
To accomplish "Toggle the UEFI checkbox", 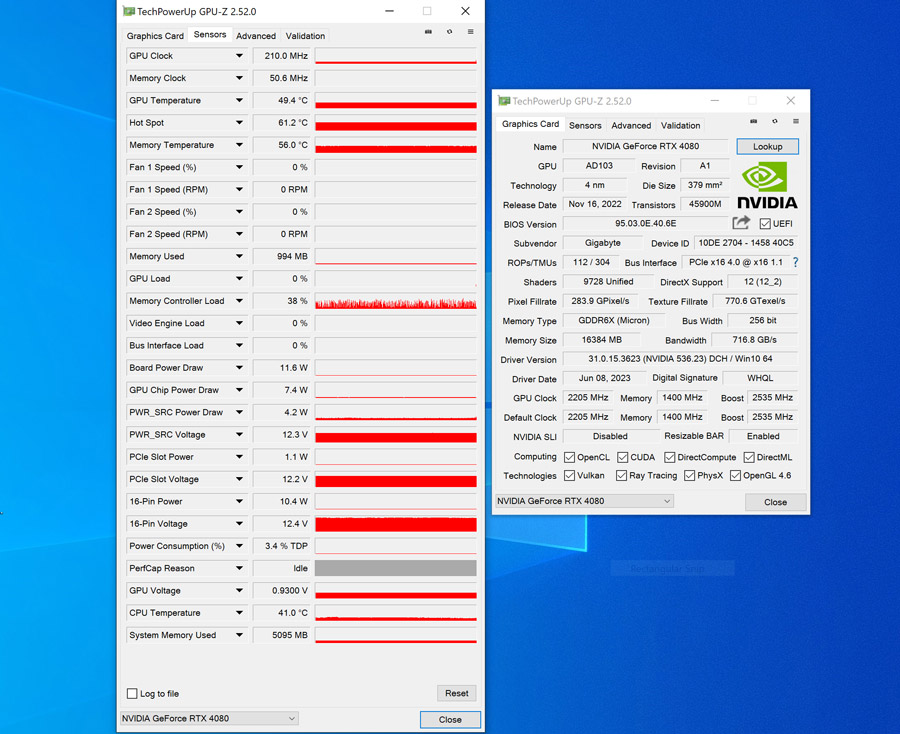I will click(765, 224).
